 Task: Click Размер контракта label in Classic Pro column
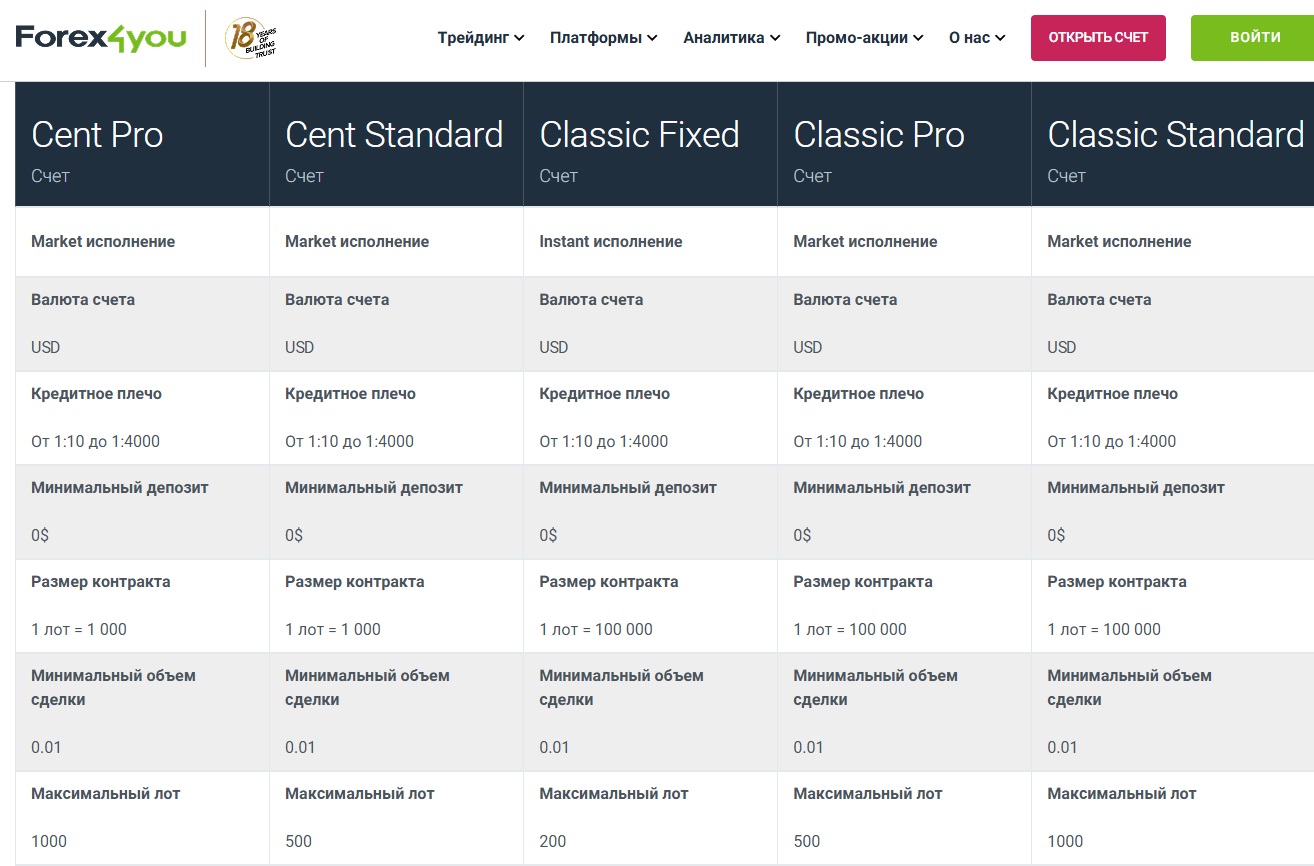tap(863, 582)
